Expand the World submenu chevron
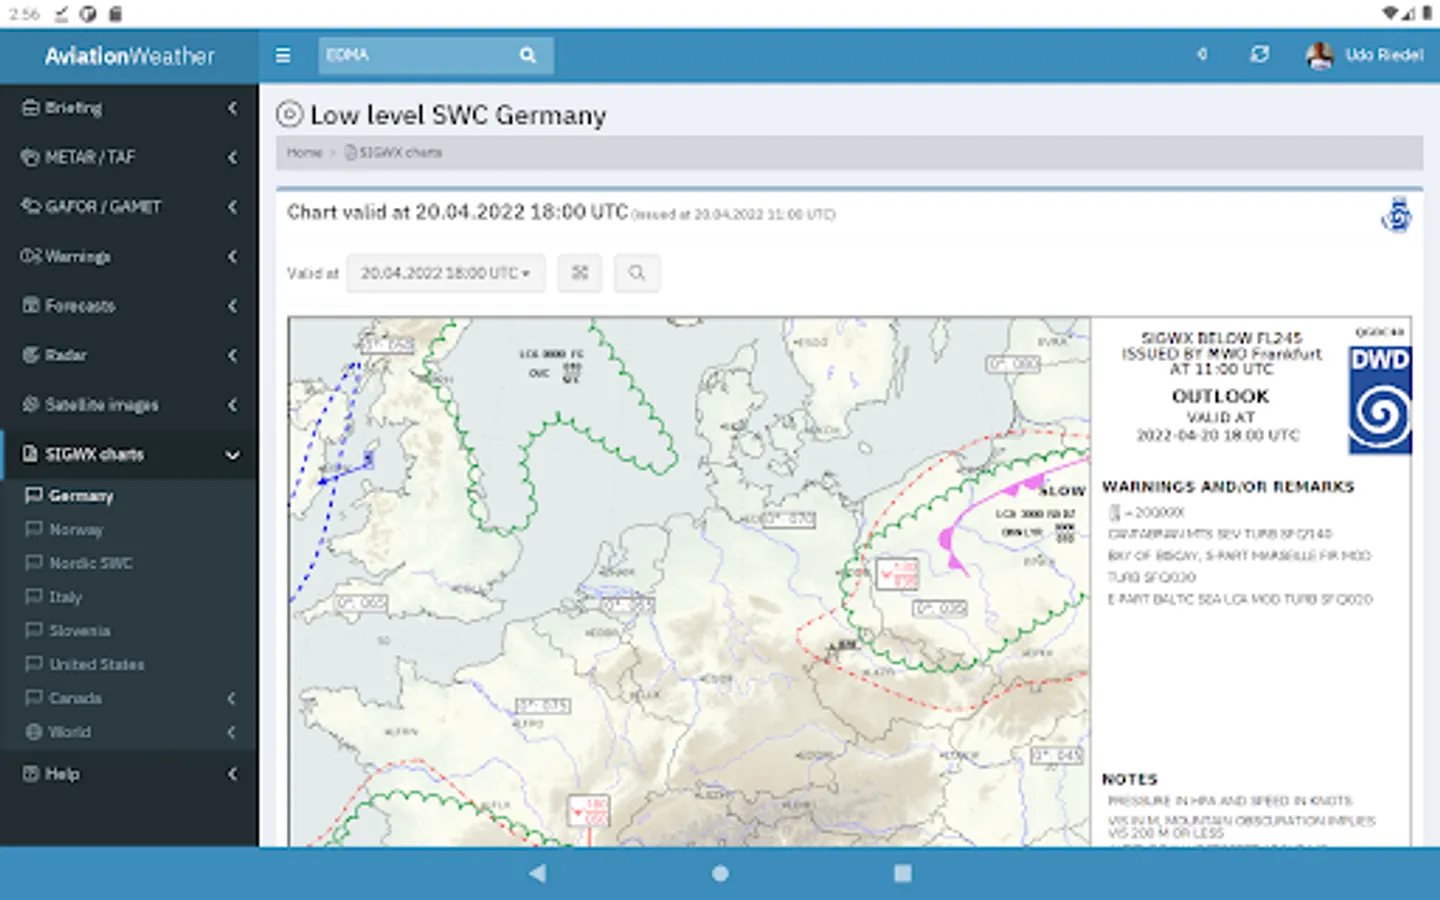Image resolution: width=1440 pixels, height=900 pixels. 232,732
